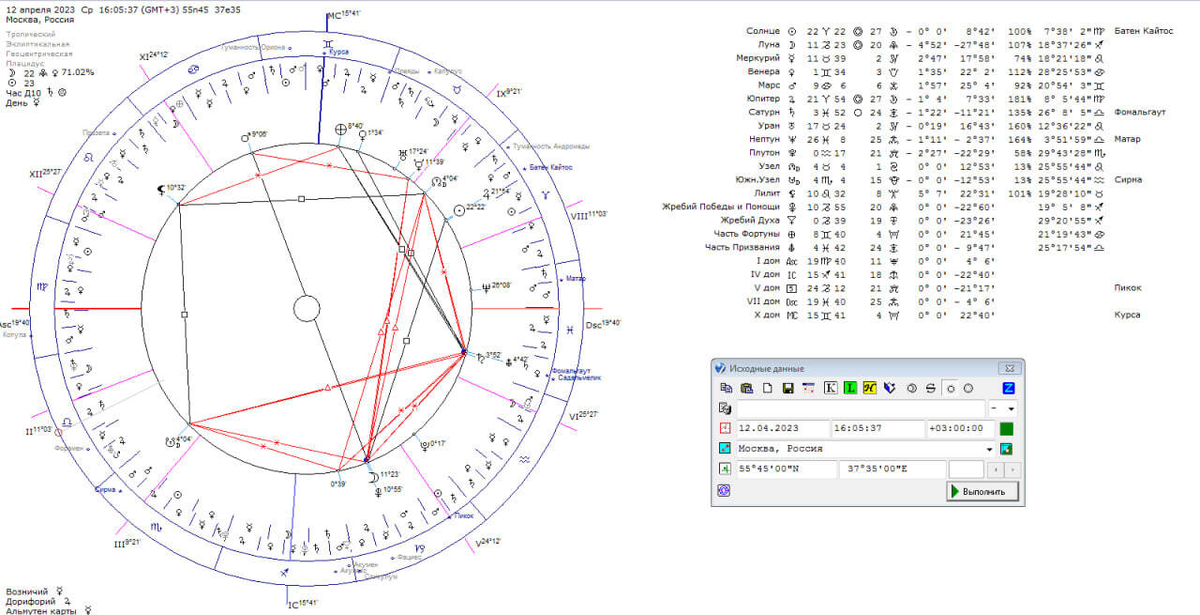Click the name database icon beside the empty name field
This screenshot has width=1200, height=615.
(725, 409)
